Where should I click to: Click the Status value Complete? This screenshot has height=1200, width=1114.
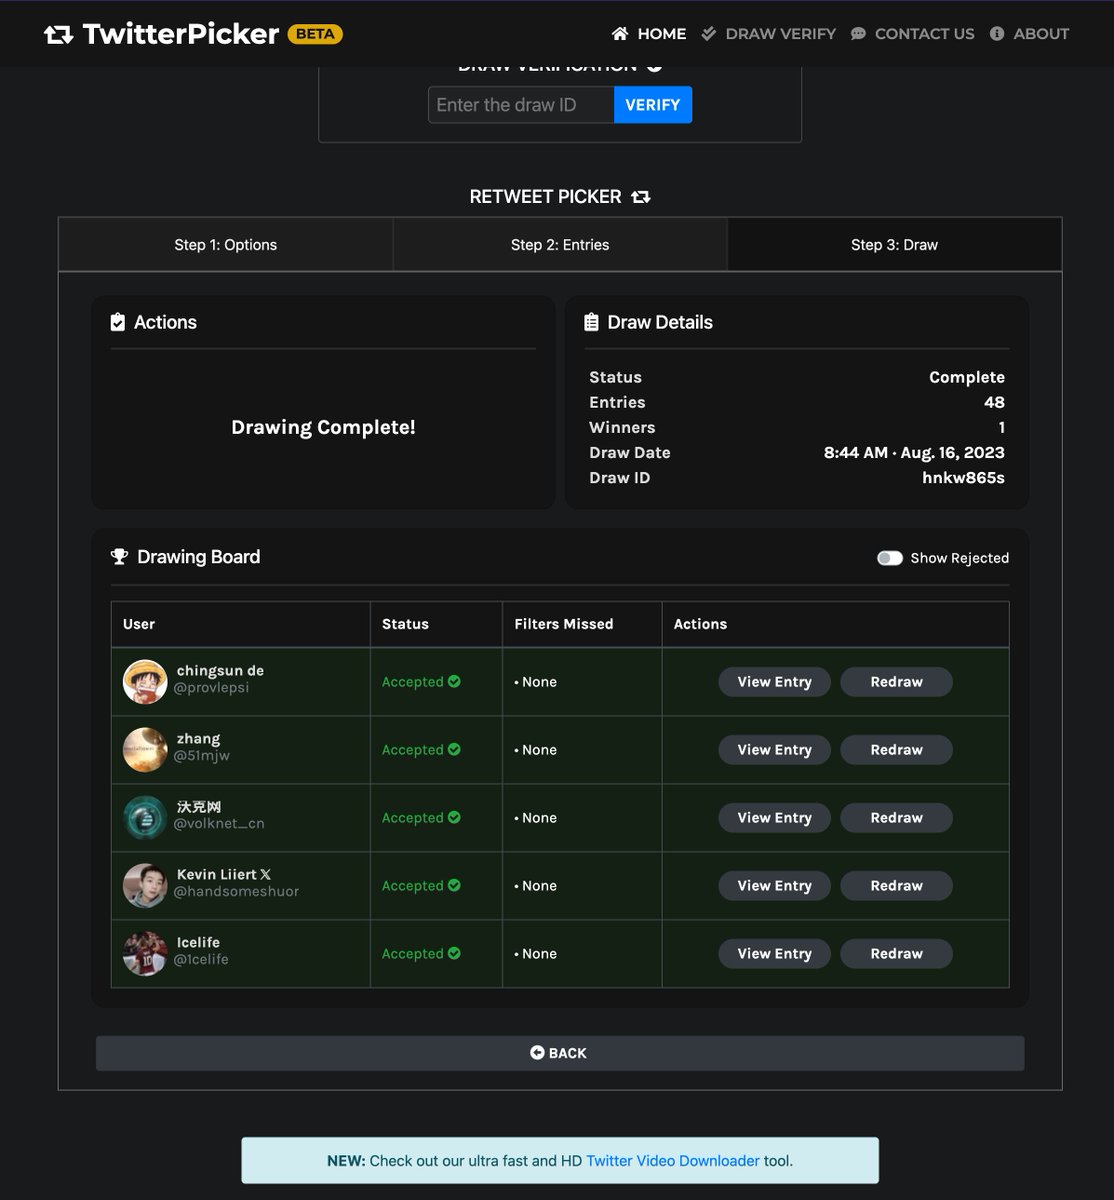coord(967,377)
